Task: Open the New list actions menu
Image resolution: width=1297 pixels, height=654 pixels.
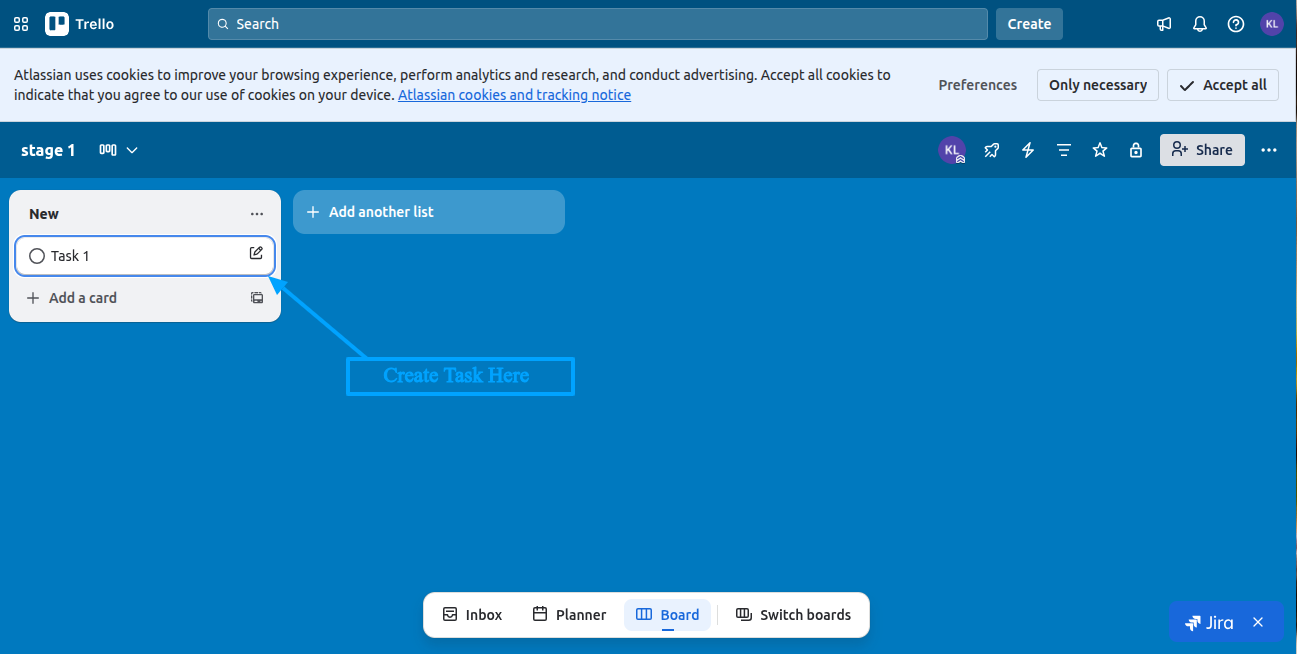Action: pos(257,214)
